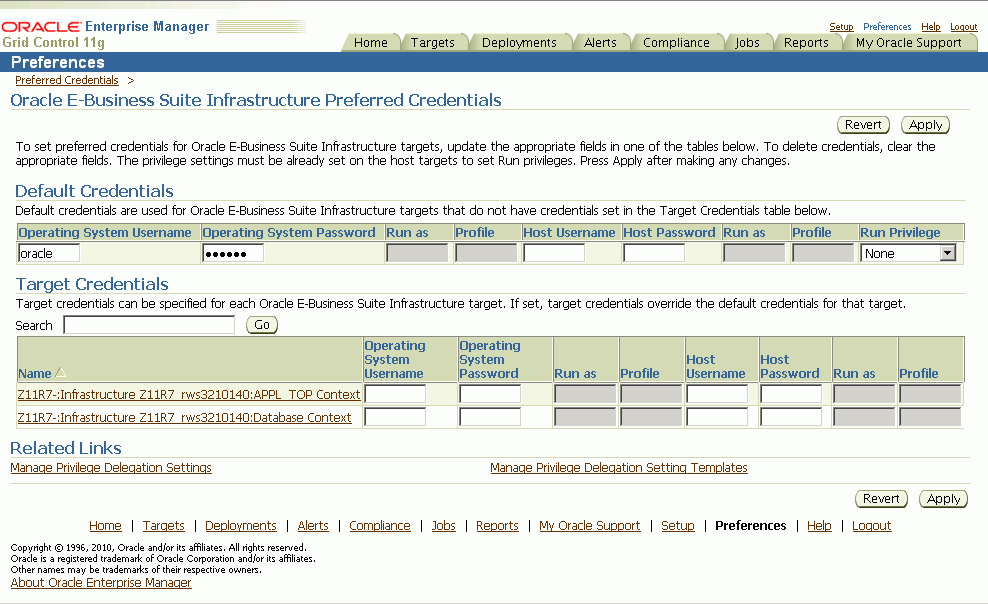Open the header Preferences link
The height and width of the screenshot is (604, 988).
point(887,26)
